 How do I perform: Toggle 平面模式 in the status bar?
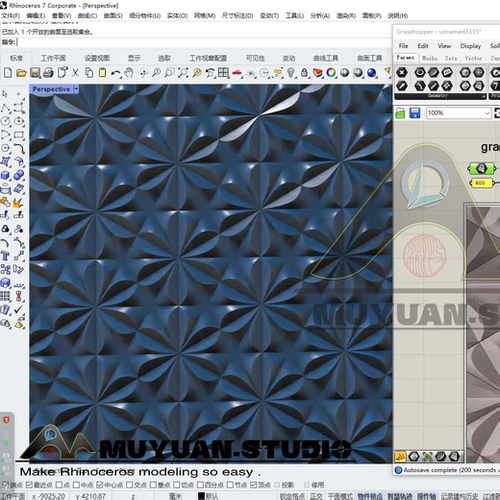click(x=340, y=496)
